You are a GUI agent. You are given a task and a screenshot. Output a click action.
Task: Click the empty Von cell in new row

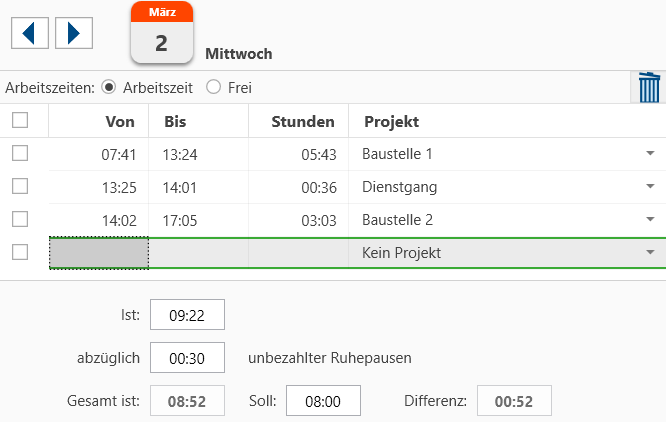99,253
